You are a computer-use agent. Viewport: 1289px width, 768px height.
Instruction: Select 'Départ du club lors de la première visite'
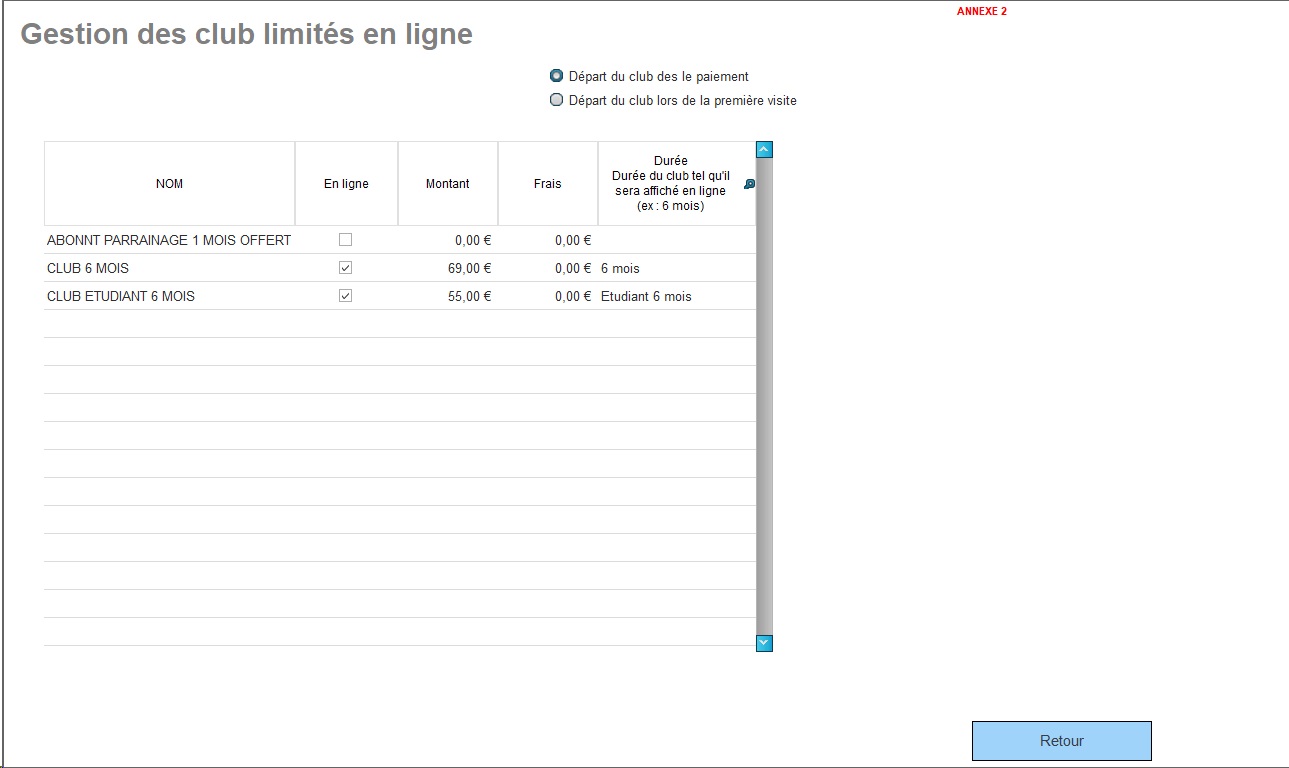(556, 99)
